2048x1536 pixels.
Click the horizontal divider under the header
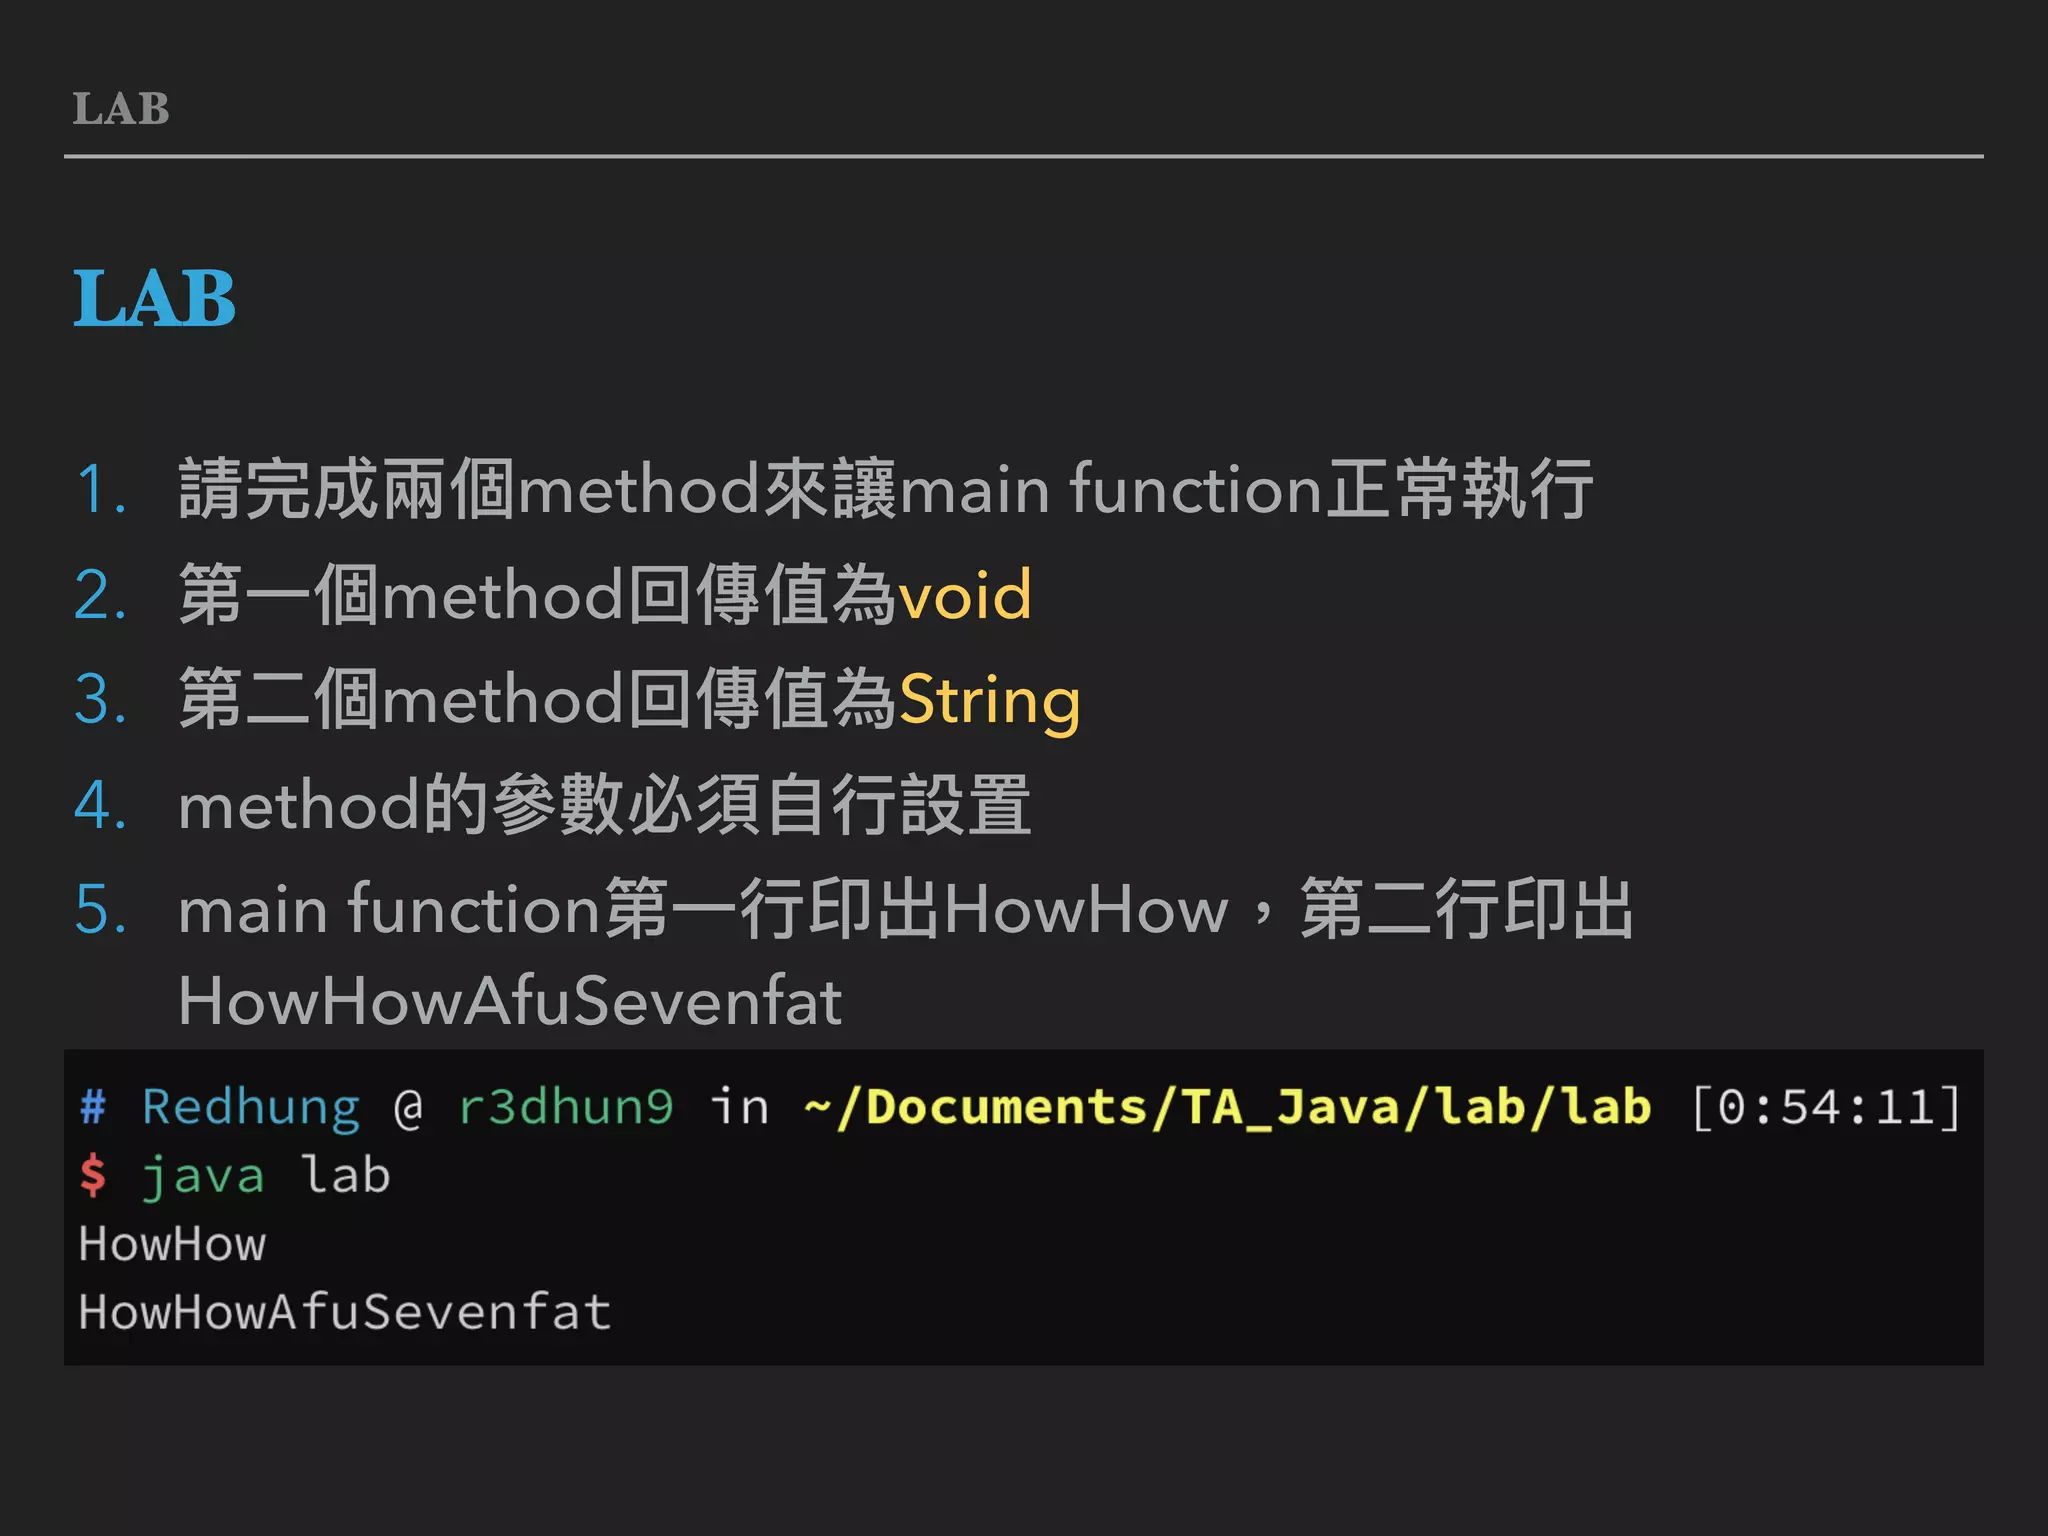[1024, 156]
